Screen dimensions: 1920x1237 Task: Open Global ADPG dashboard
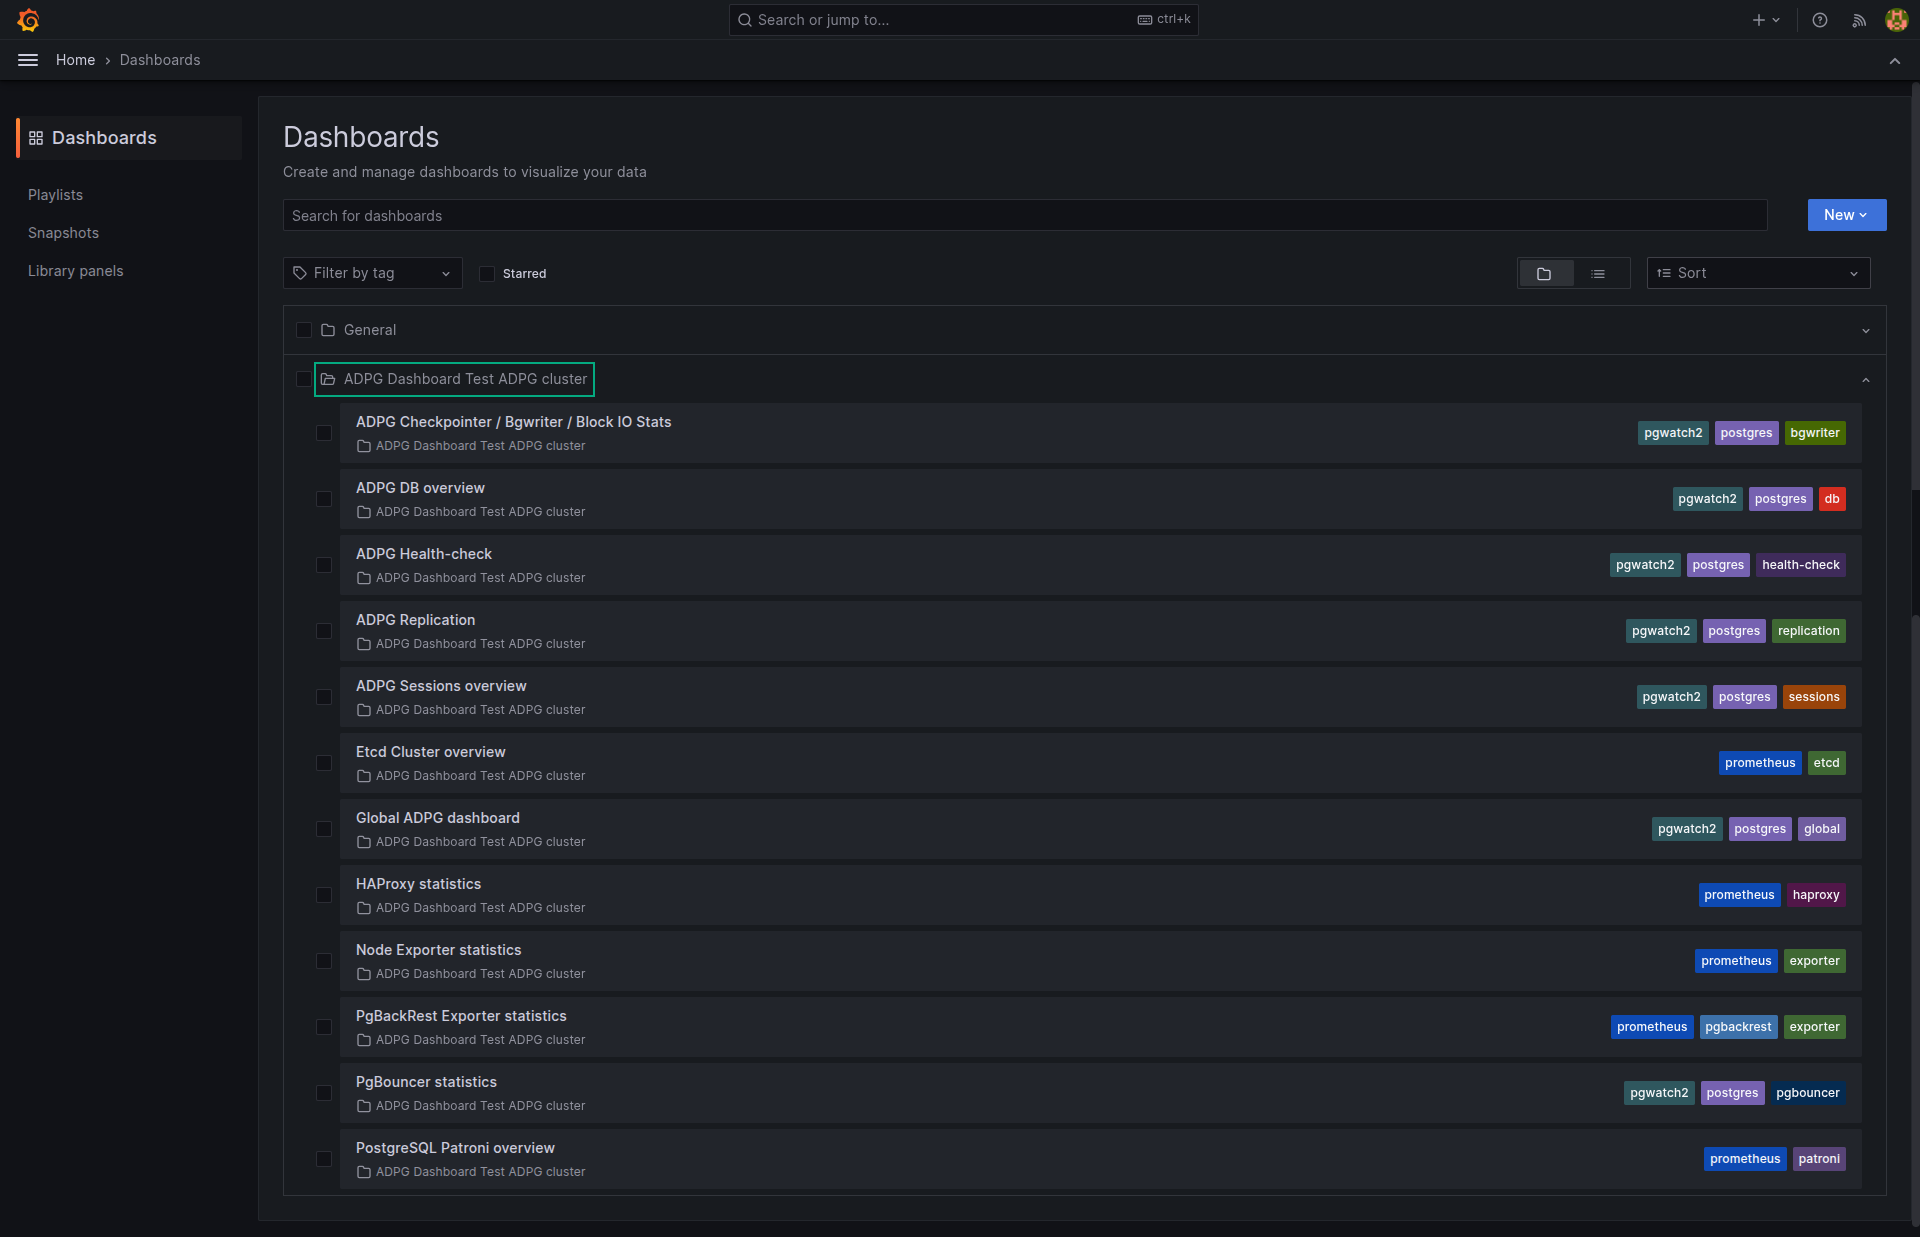tap(438, 818)
